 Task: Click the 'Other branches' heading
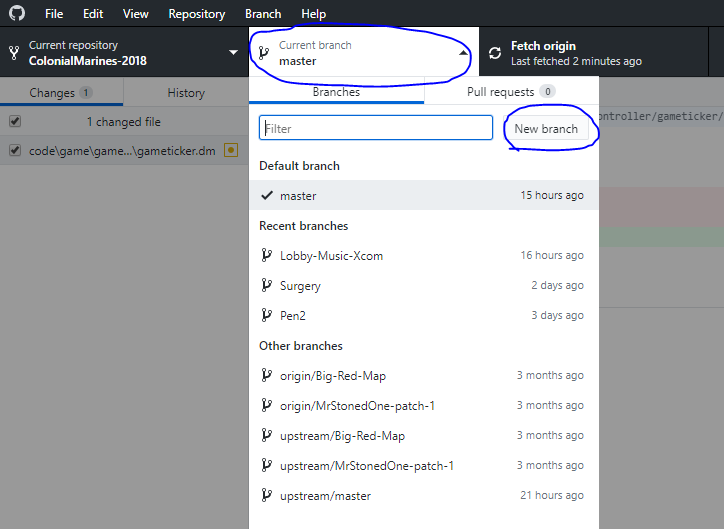pyautogui.click(x=301, y=346)
